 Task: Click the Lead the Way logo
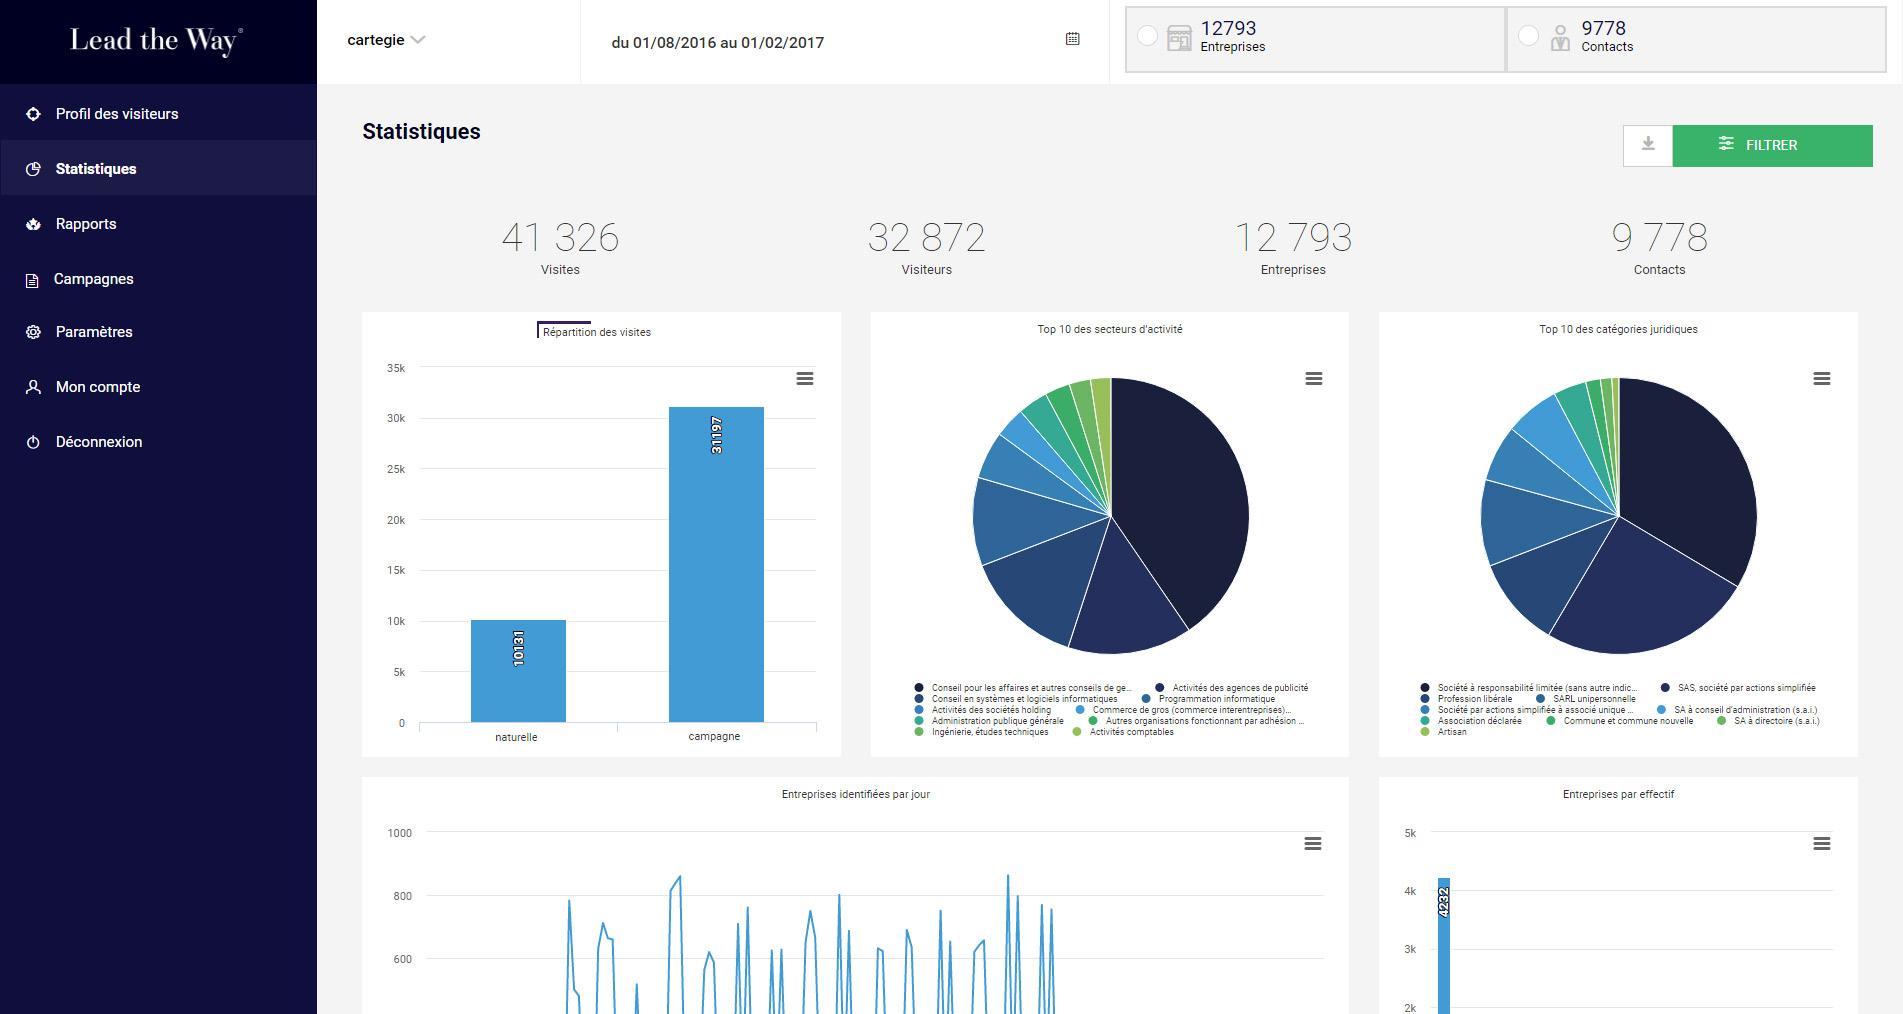click(156, 41)
